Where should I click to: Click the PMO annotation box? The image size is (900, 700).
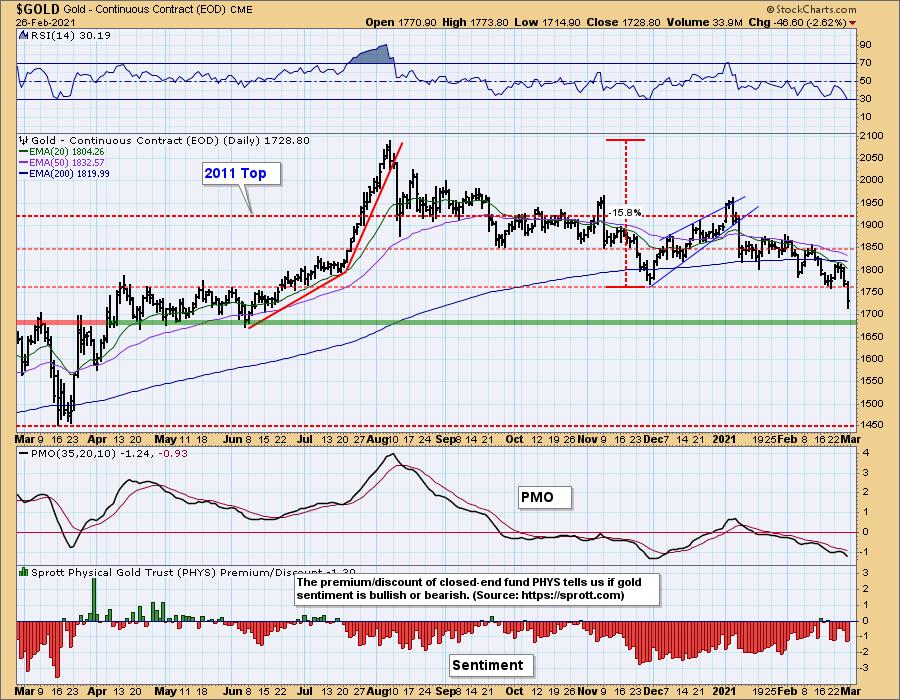coord(545,497)
